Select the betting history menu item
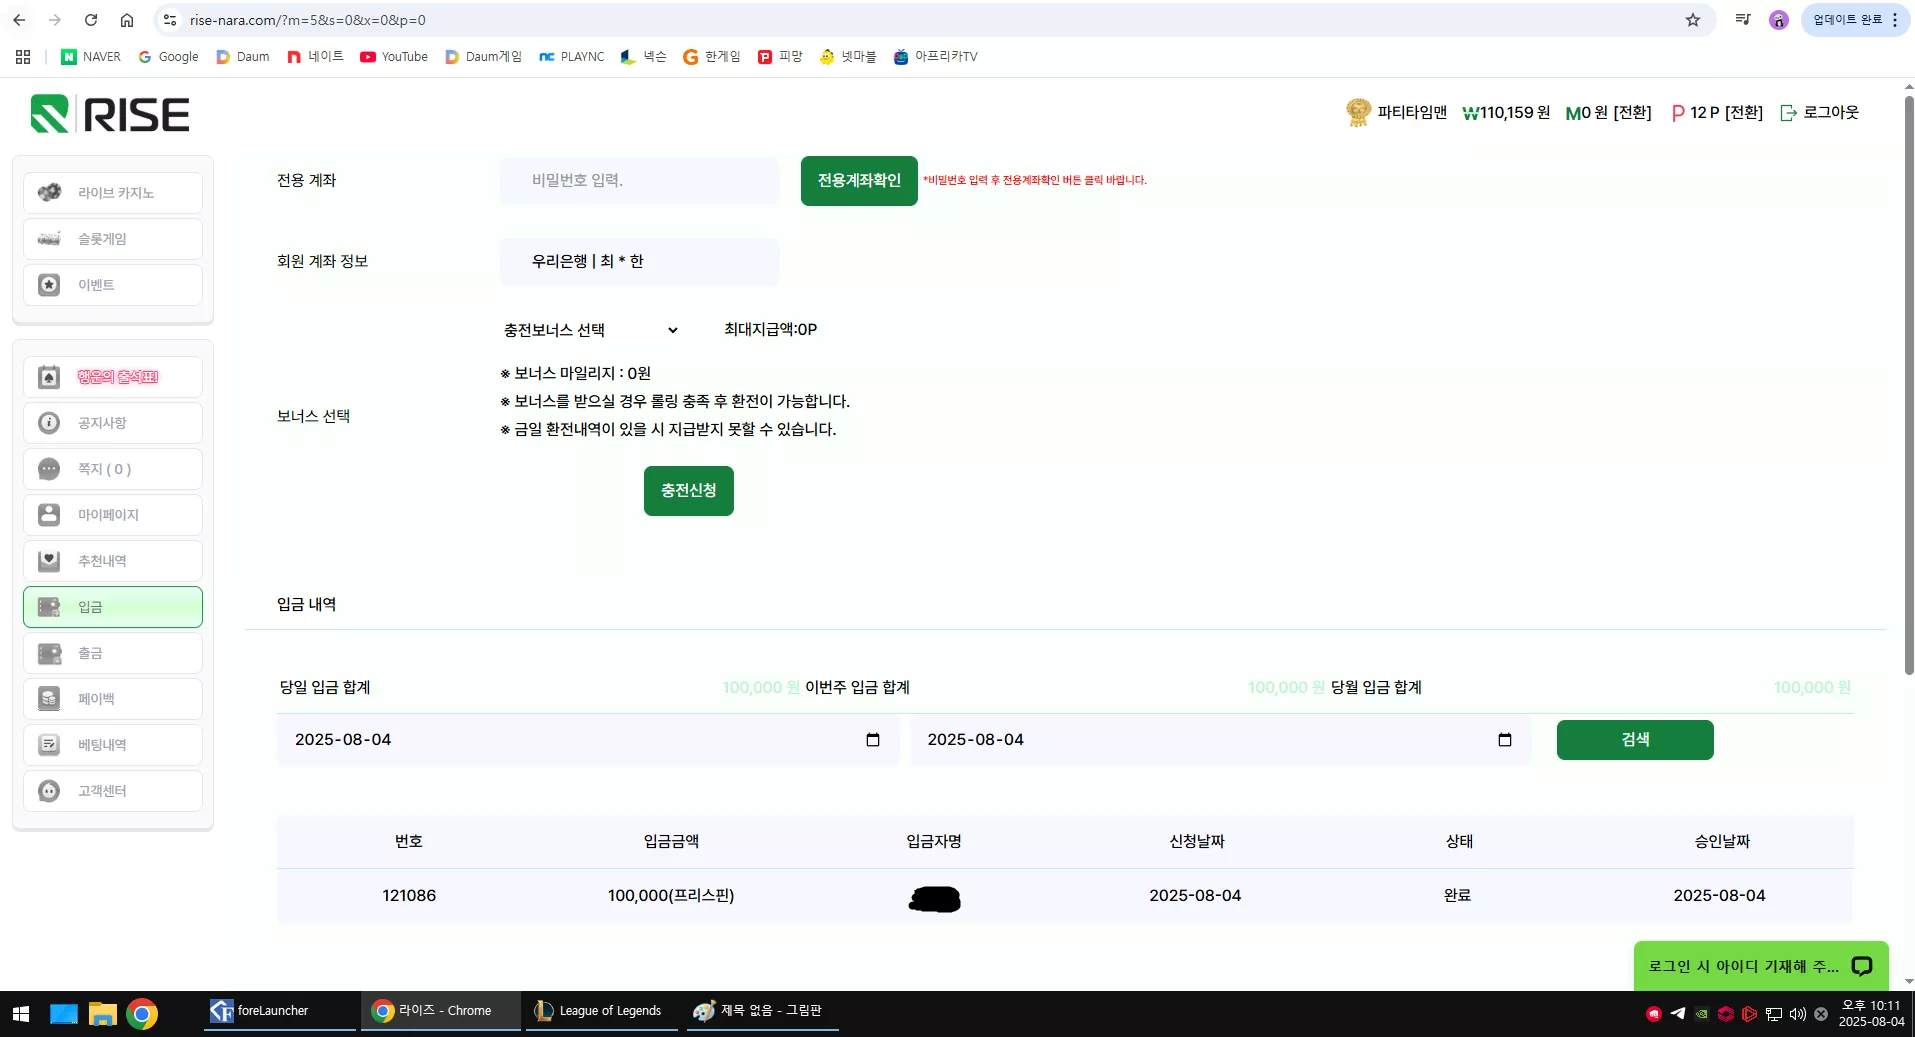Viewport: 1915px width, 1037px height. click(x=113, y=745)
